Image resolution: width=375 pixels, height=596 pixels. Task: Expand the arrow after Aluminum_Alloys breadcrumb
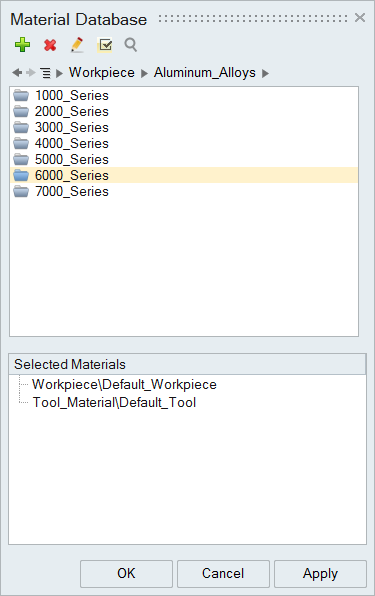(265, 73)
